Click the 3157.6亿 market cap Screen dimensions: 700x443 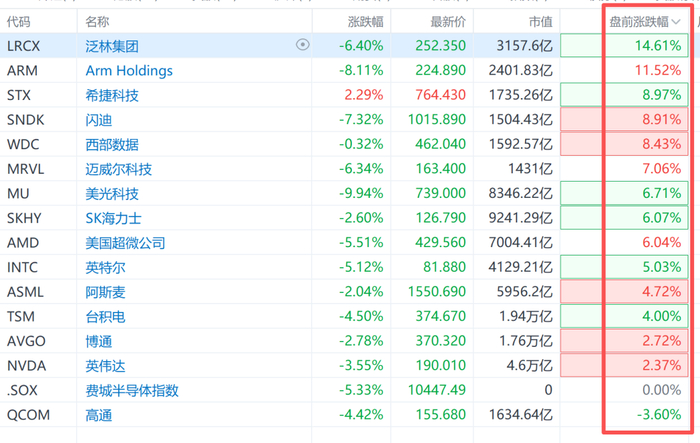525,46
